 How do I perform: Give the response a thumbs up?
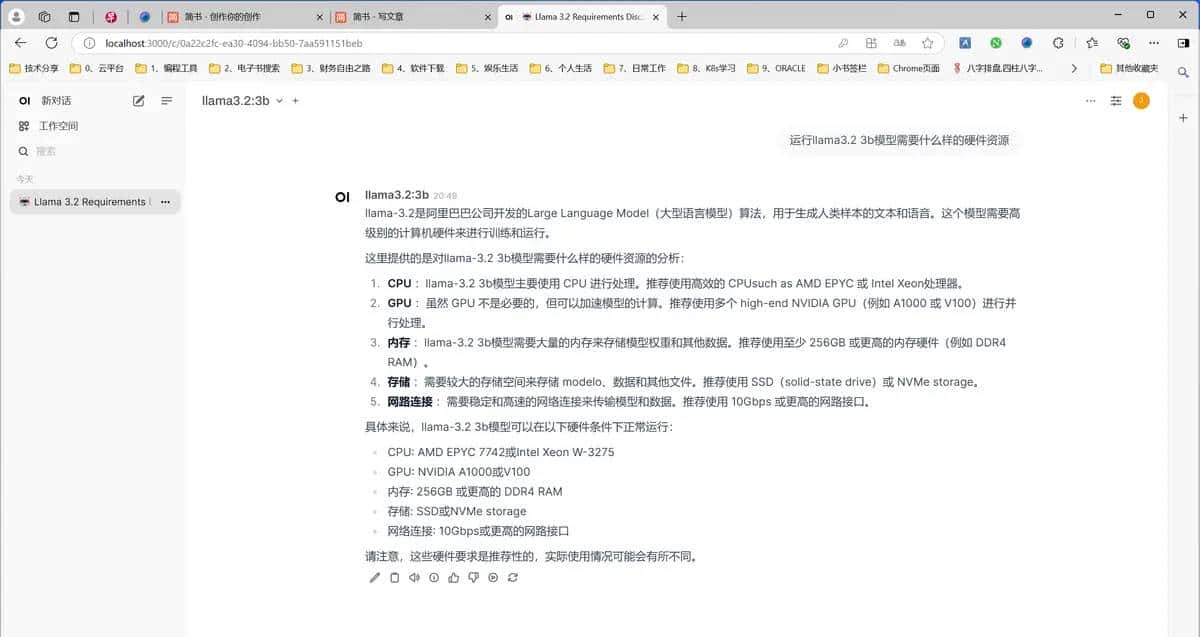coord(453,577)
